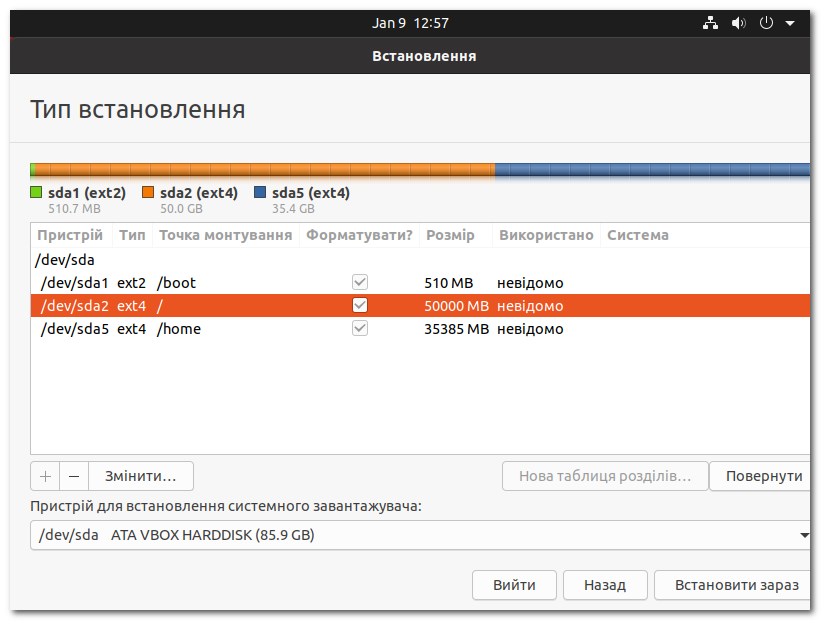Enable formatting for the /dev/sda5 home partition
The image size is (821, 621).
point(359,328)
